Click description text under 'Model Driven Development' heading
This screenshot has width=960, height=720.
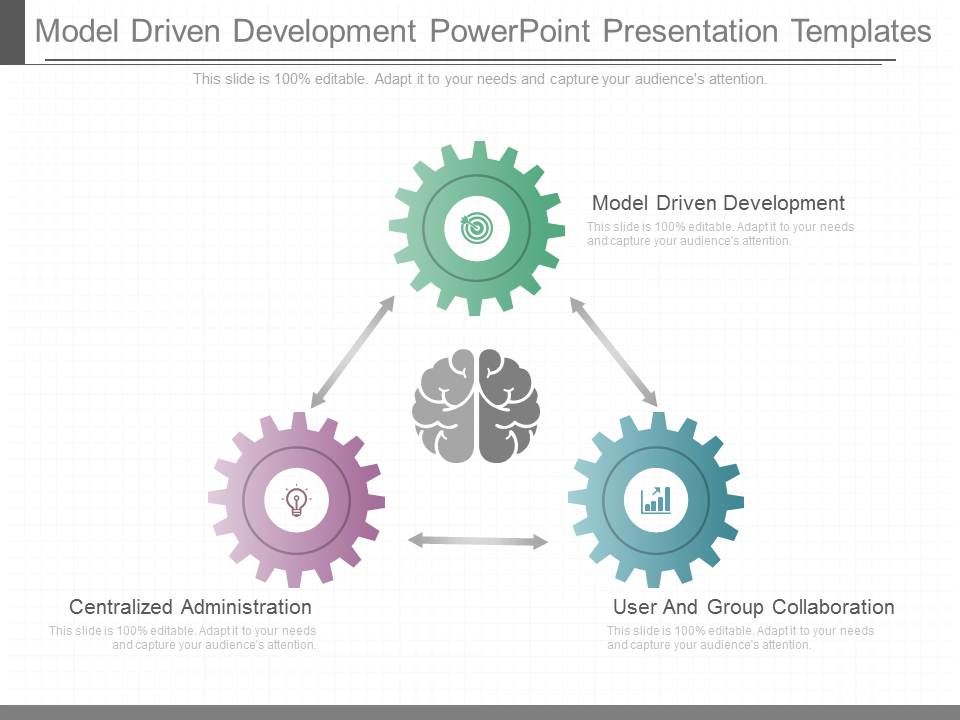click(x=721, y=234)
